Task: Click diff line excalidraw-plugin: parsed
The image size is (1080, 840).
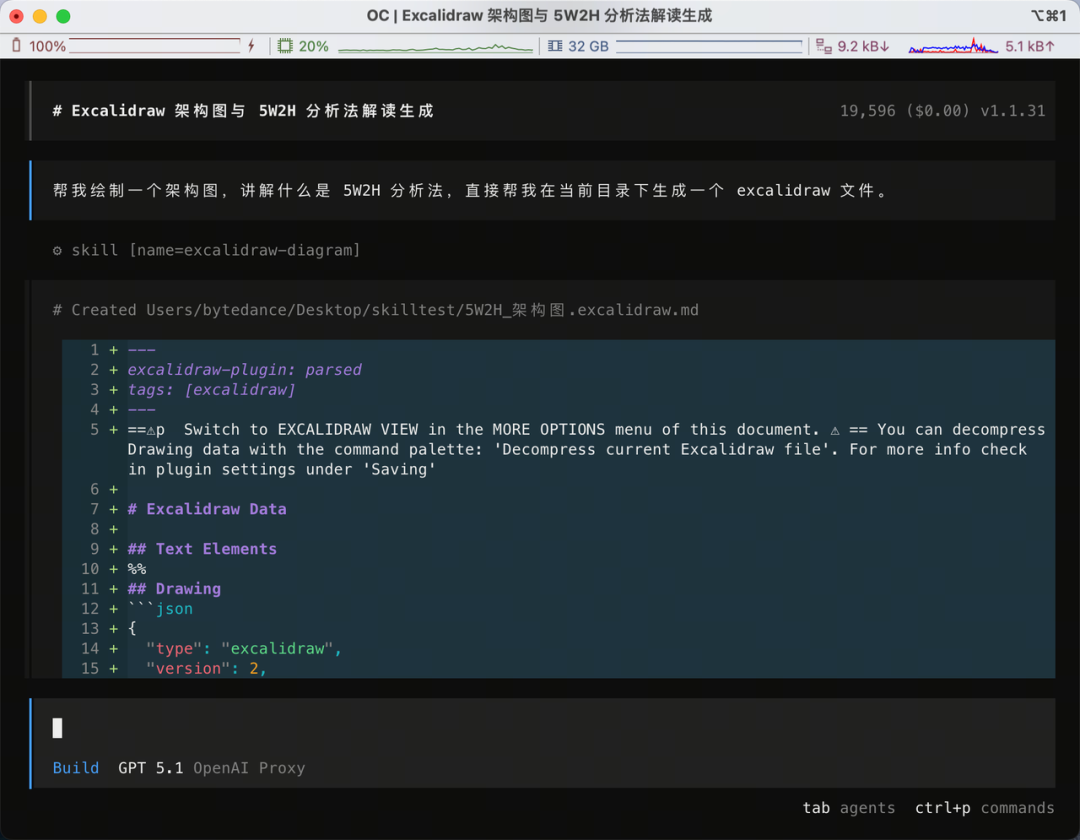Action: (244, 370)
